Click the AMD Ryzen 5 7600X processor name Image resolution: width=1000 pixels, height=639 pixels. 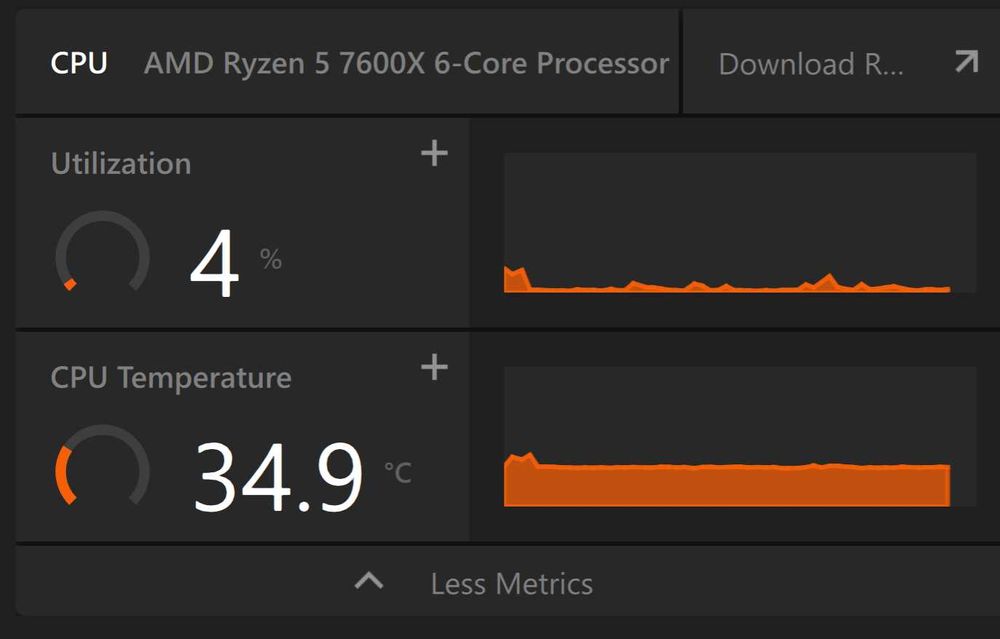[406, 64]
